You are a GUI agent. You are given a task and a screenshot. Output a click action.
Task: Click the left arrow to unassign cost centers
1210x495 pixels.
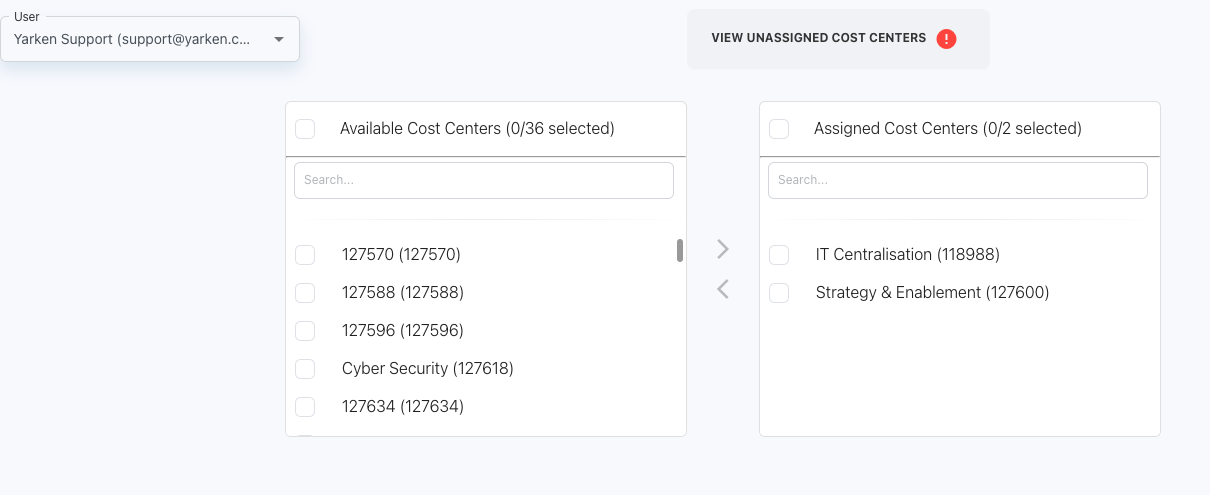[x=723, y=289]
